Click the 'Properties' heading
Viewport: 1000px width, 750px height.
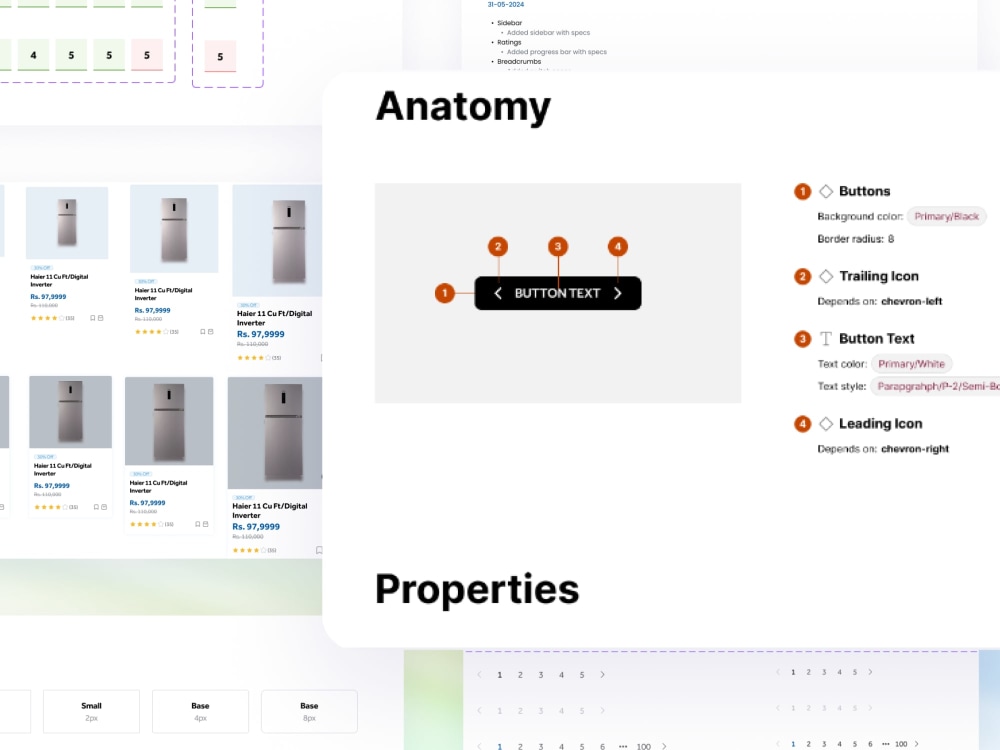[477, 589]
